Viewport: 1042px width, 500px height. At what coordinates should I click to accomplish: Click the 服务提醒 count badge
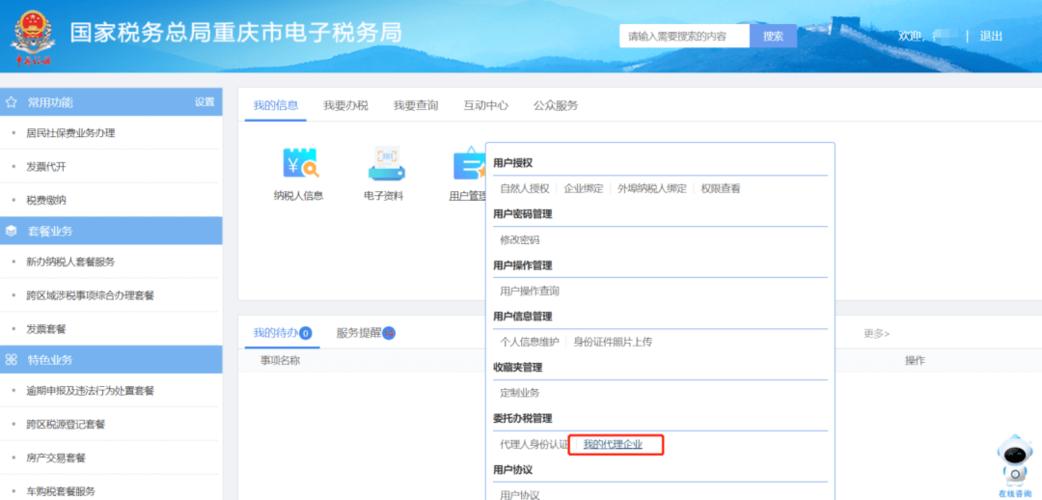coord(389,334)
